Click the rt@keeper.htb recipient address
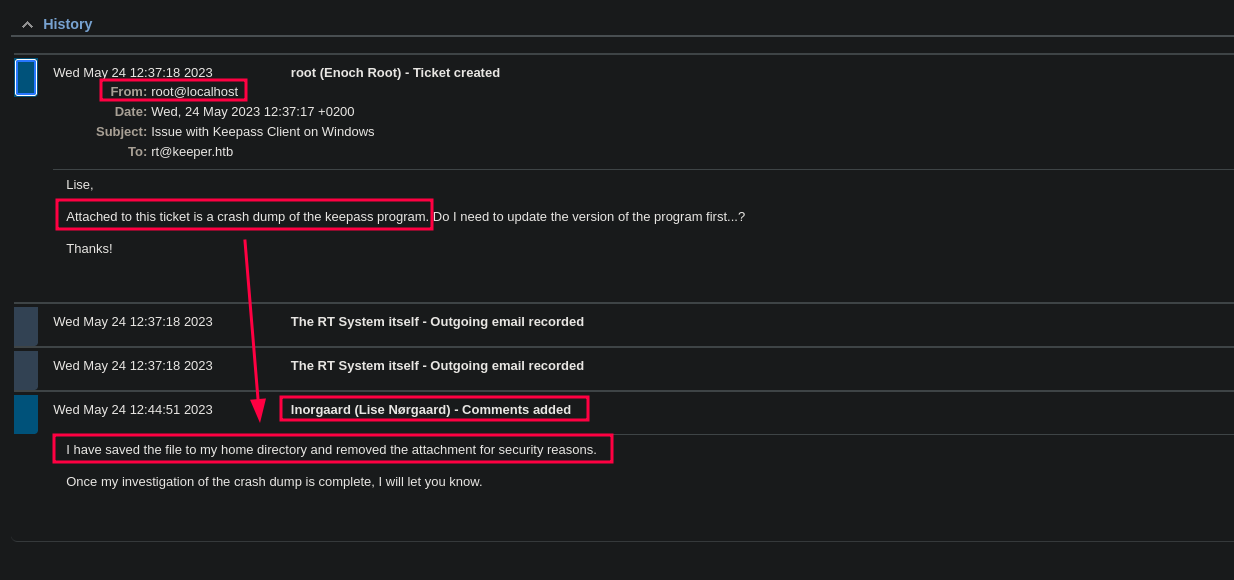Screen dimensions: 1234x580 pyautogui.click(x=192, y=152)
